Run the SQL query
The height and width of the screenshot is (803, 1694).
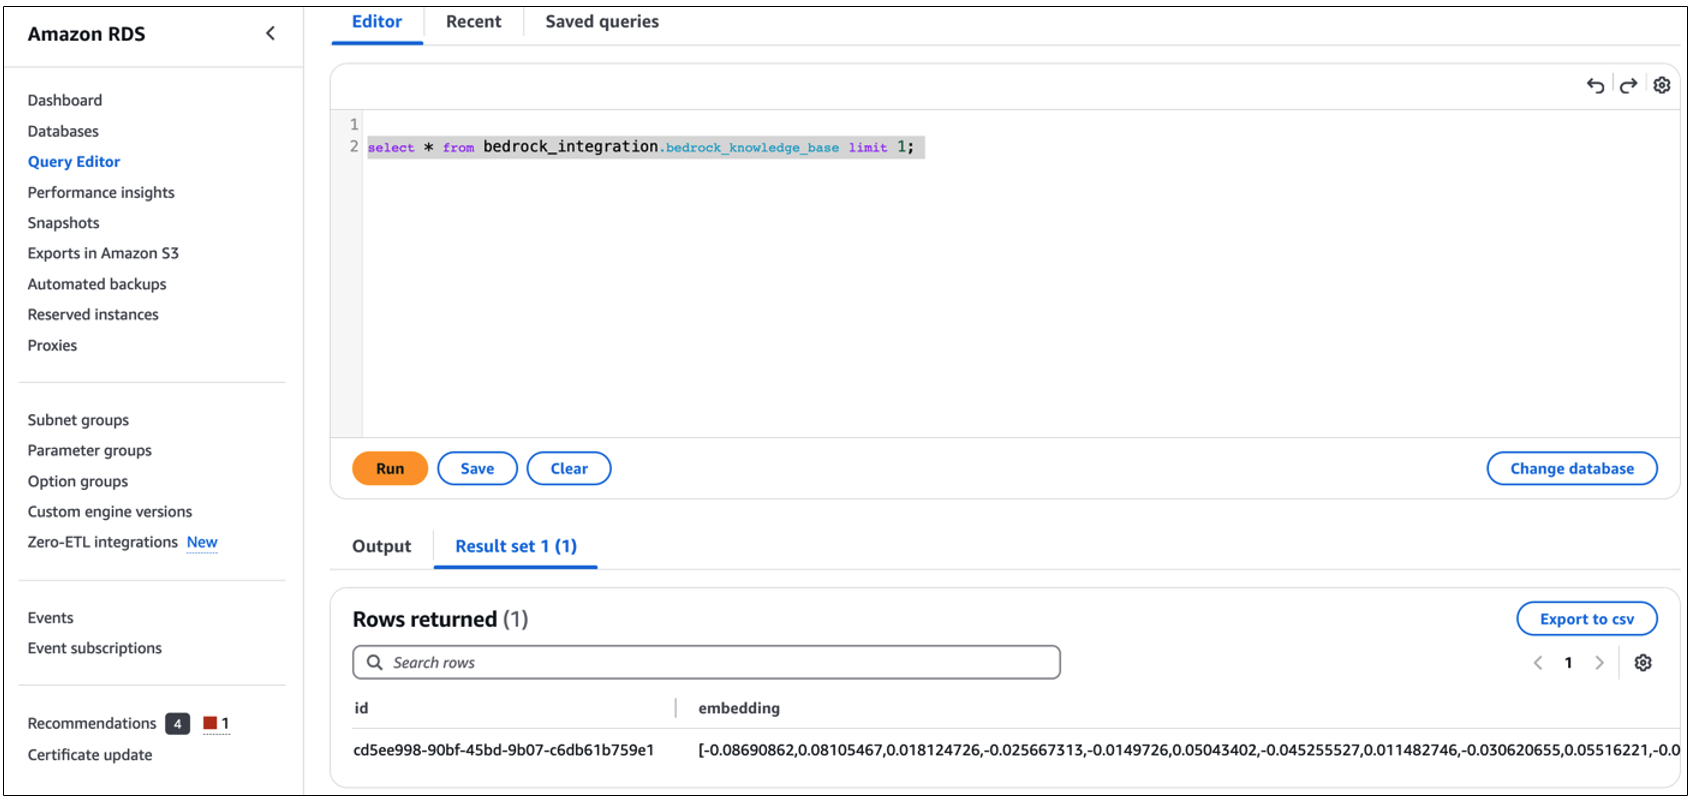click(x=390, y=469)
